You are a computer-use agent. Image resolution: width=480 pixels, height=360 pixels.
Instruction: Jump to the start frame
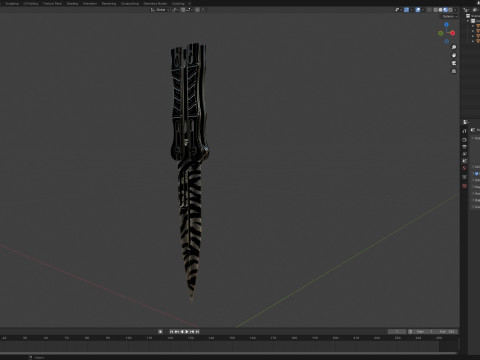pyautogui.click(x=172, y=332)
